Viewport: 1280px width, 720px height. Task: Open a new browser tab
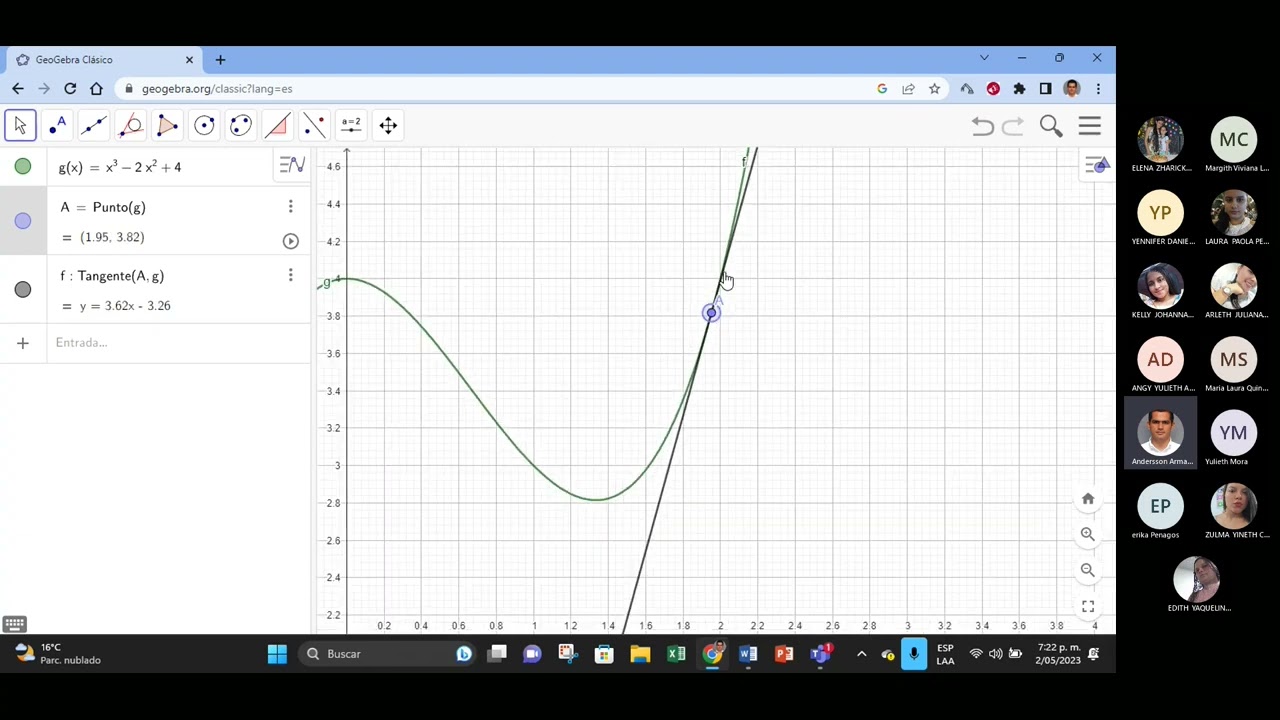point(220,60)
